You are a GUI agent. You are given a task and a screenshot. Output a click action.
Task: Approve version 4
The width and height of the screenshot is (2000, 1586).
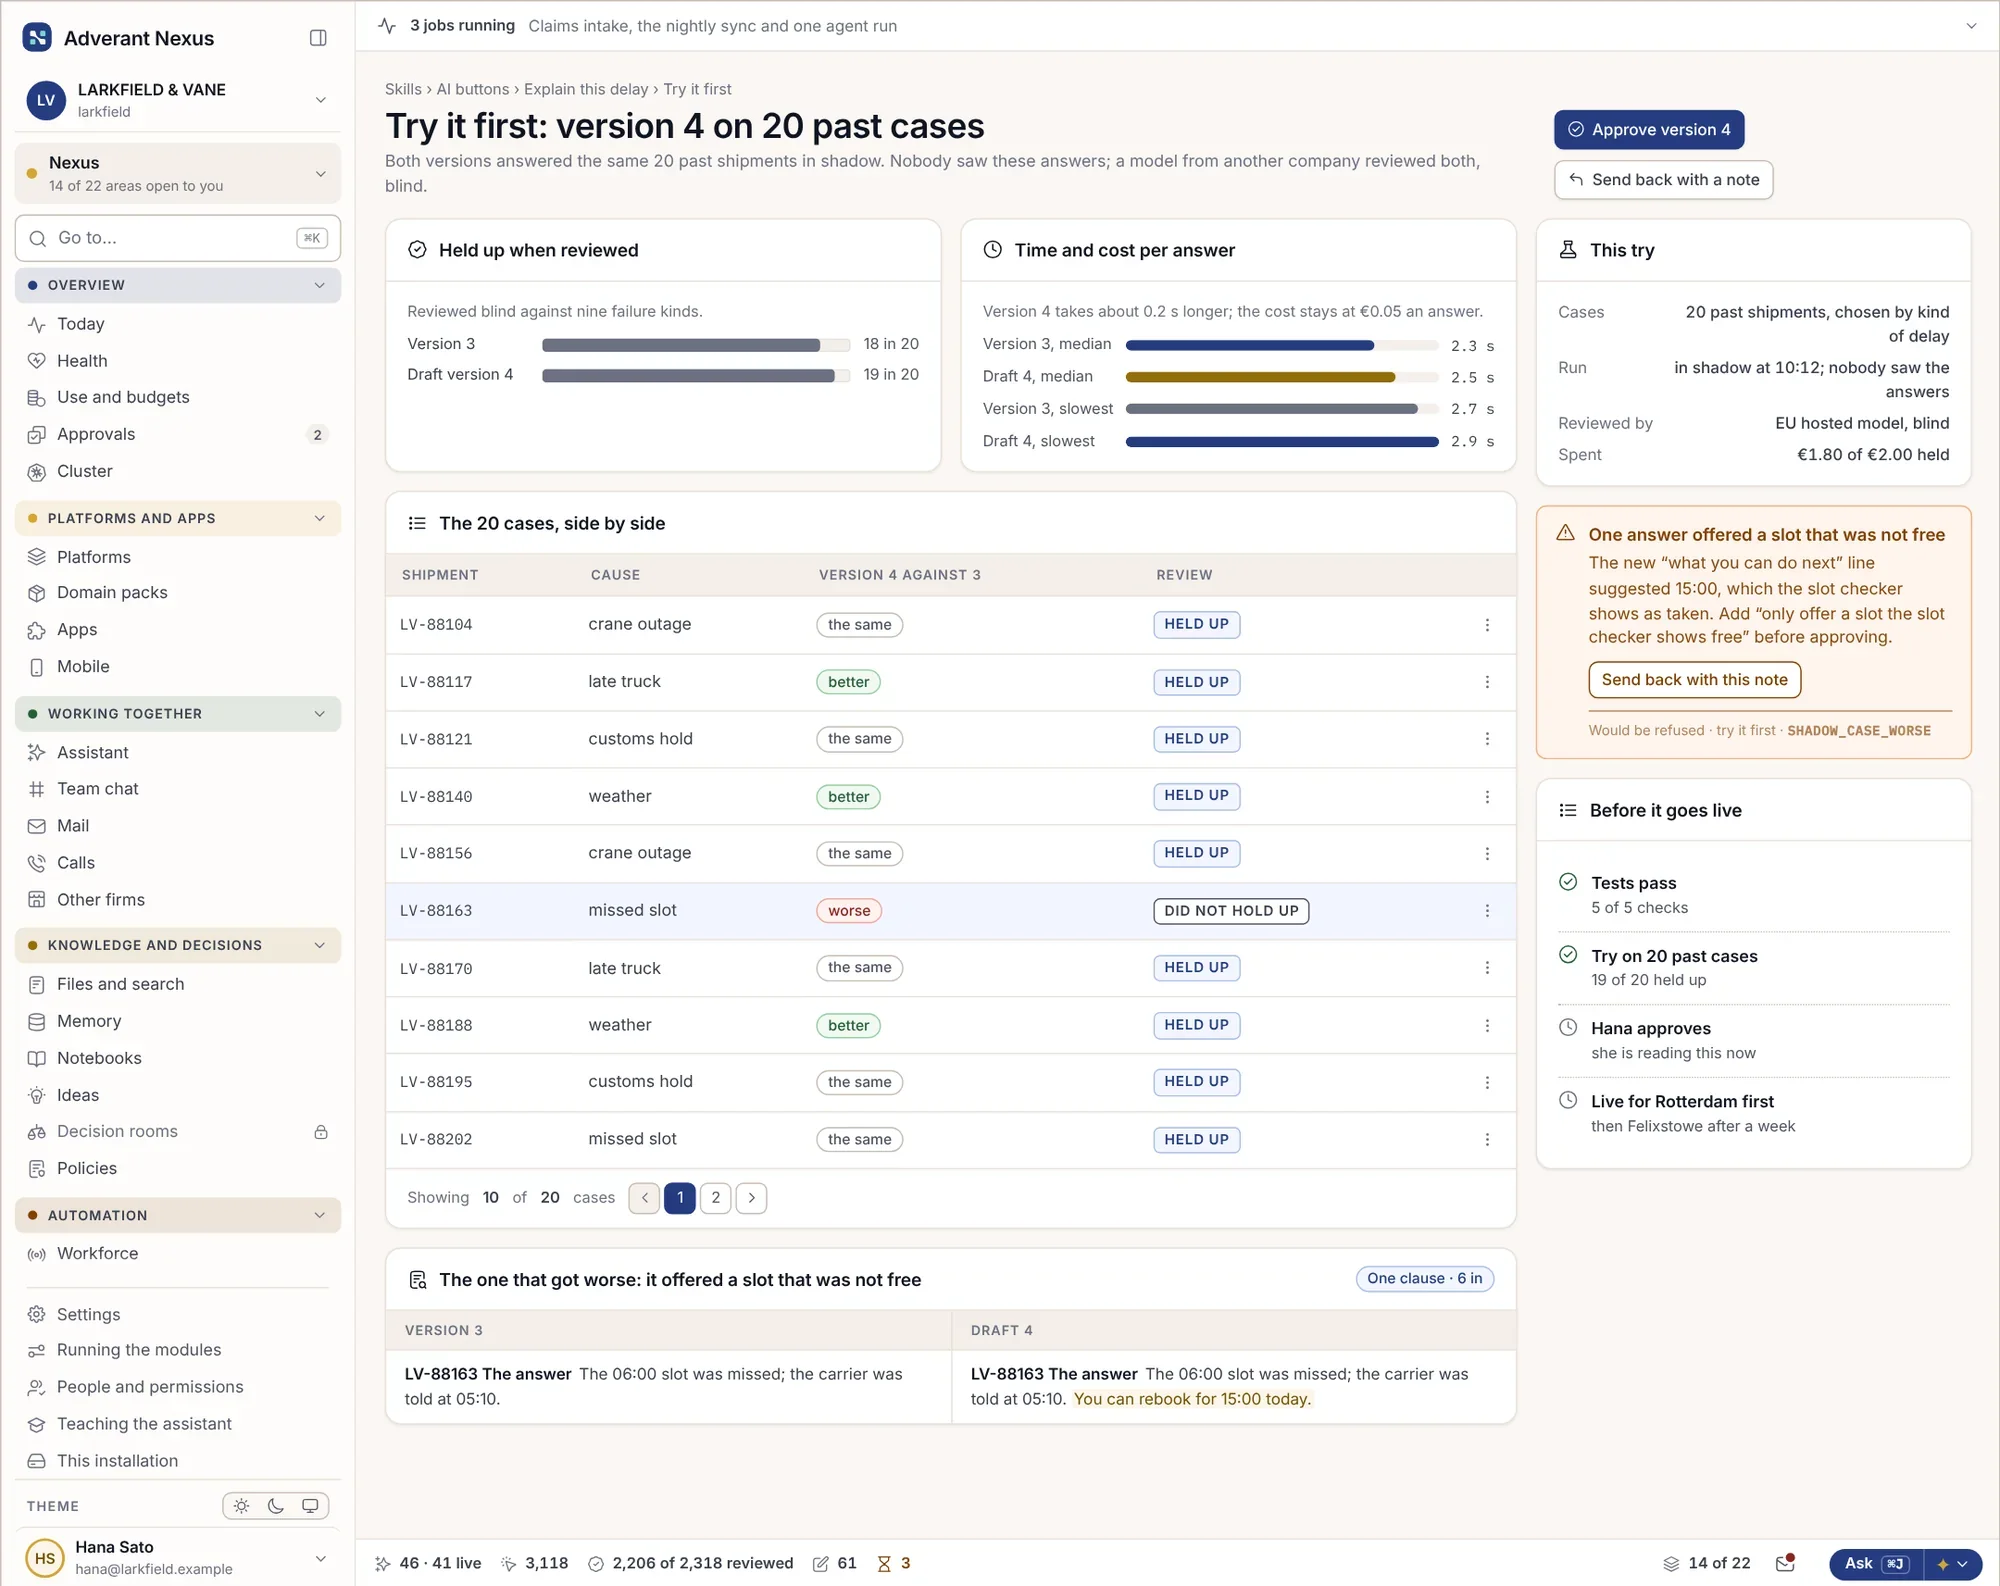(x=1649, y=130)
